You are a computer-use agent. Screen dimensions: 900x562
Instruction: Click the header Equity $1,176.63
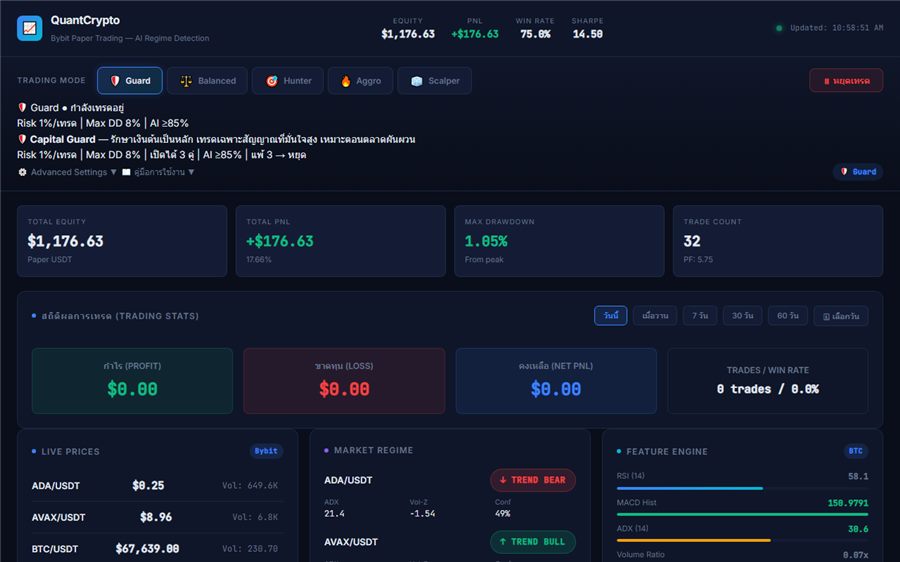[x=408, y=34]
